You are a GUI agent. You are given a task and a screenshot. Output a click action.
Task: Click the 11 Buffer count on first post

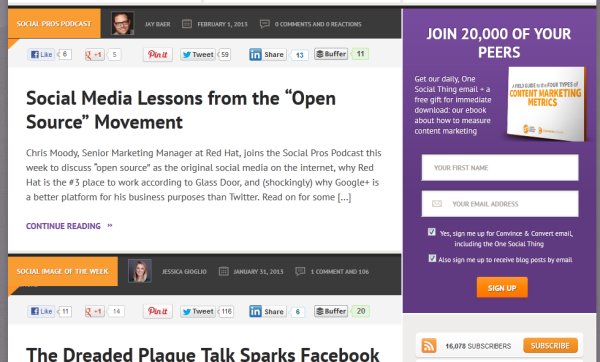(x=360, y=54)
